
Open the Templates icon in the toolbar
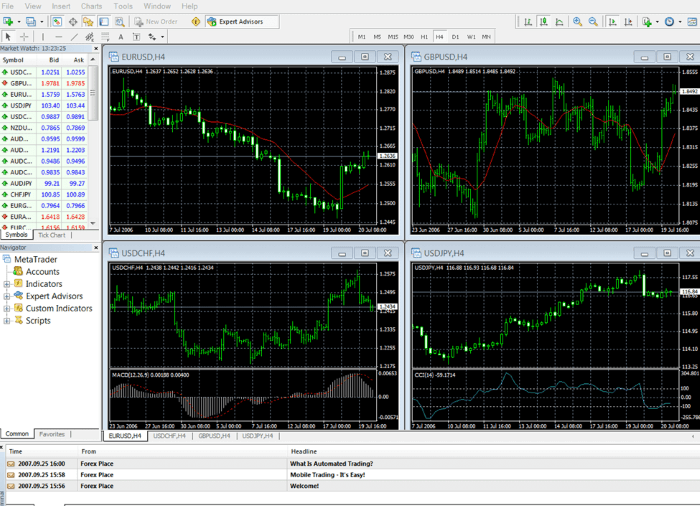tap(692, 21)
